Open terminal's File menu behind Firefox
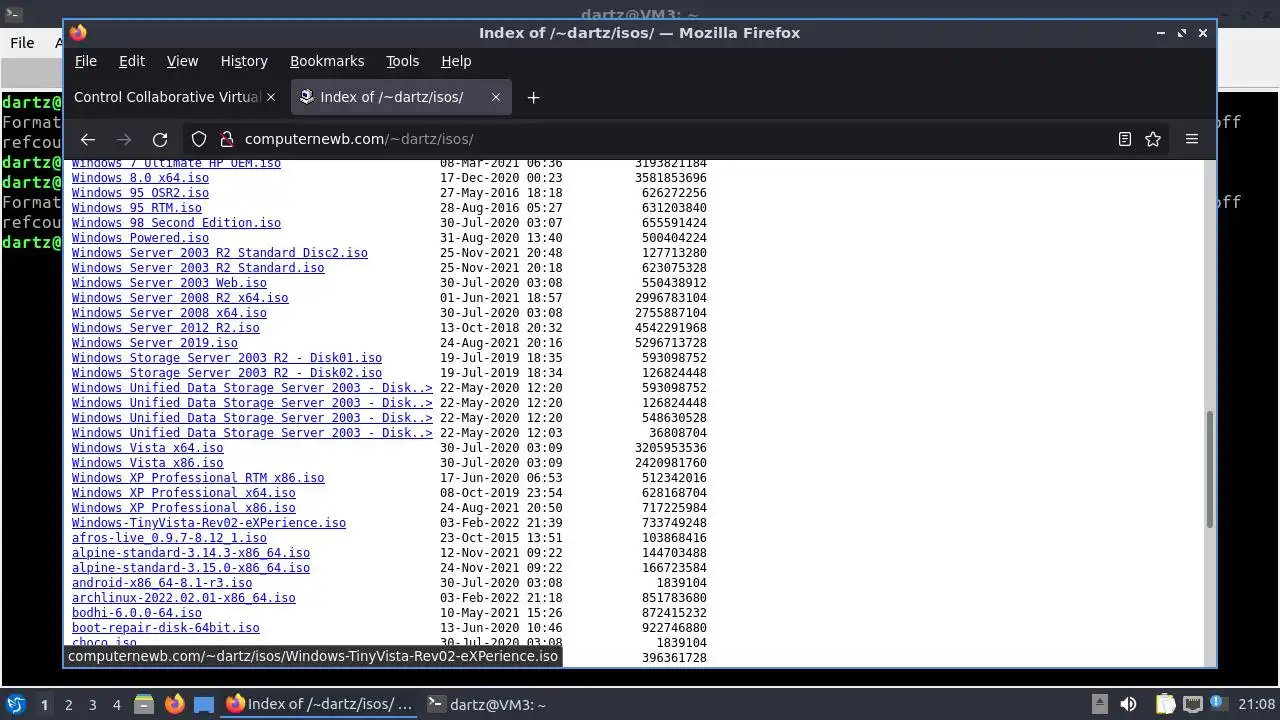Viewport: 1280px width, 720px height. [x=22, y=42]
